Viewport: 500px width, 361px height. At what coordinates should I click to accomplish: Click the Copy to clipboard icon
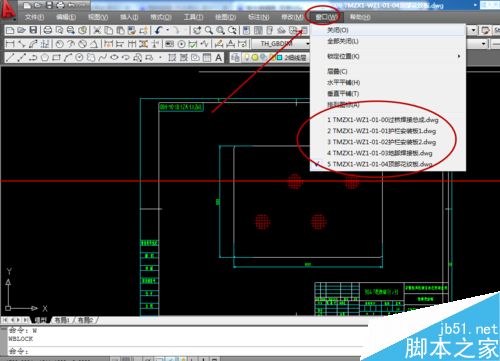108,30
